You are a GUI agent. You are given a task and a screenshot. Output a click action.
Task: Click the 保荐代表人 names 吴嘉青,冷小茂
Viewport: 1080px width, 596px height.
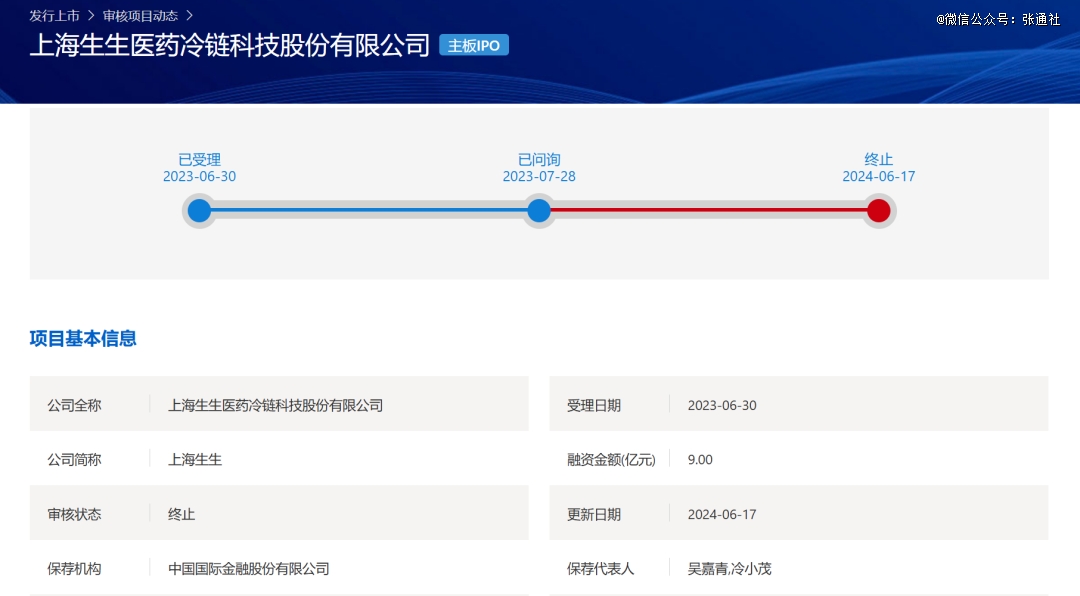pyautogui.click(x=729, y=568)
